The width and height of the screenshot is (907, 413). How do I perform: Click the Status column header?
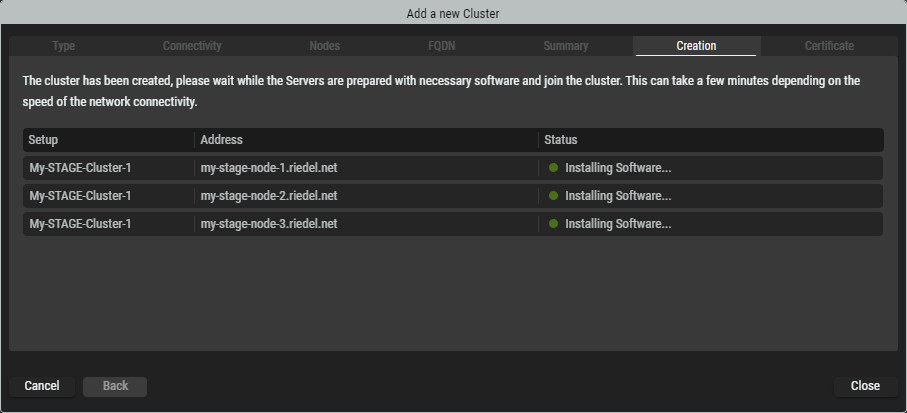pos(560,140)
